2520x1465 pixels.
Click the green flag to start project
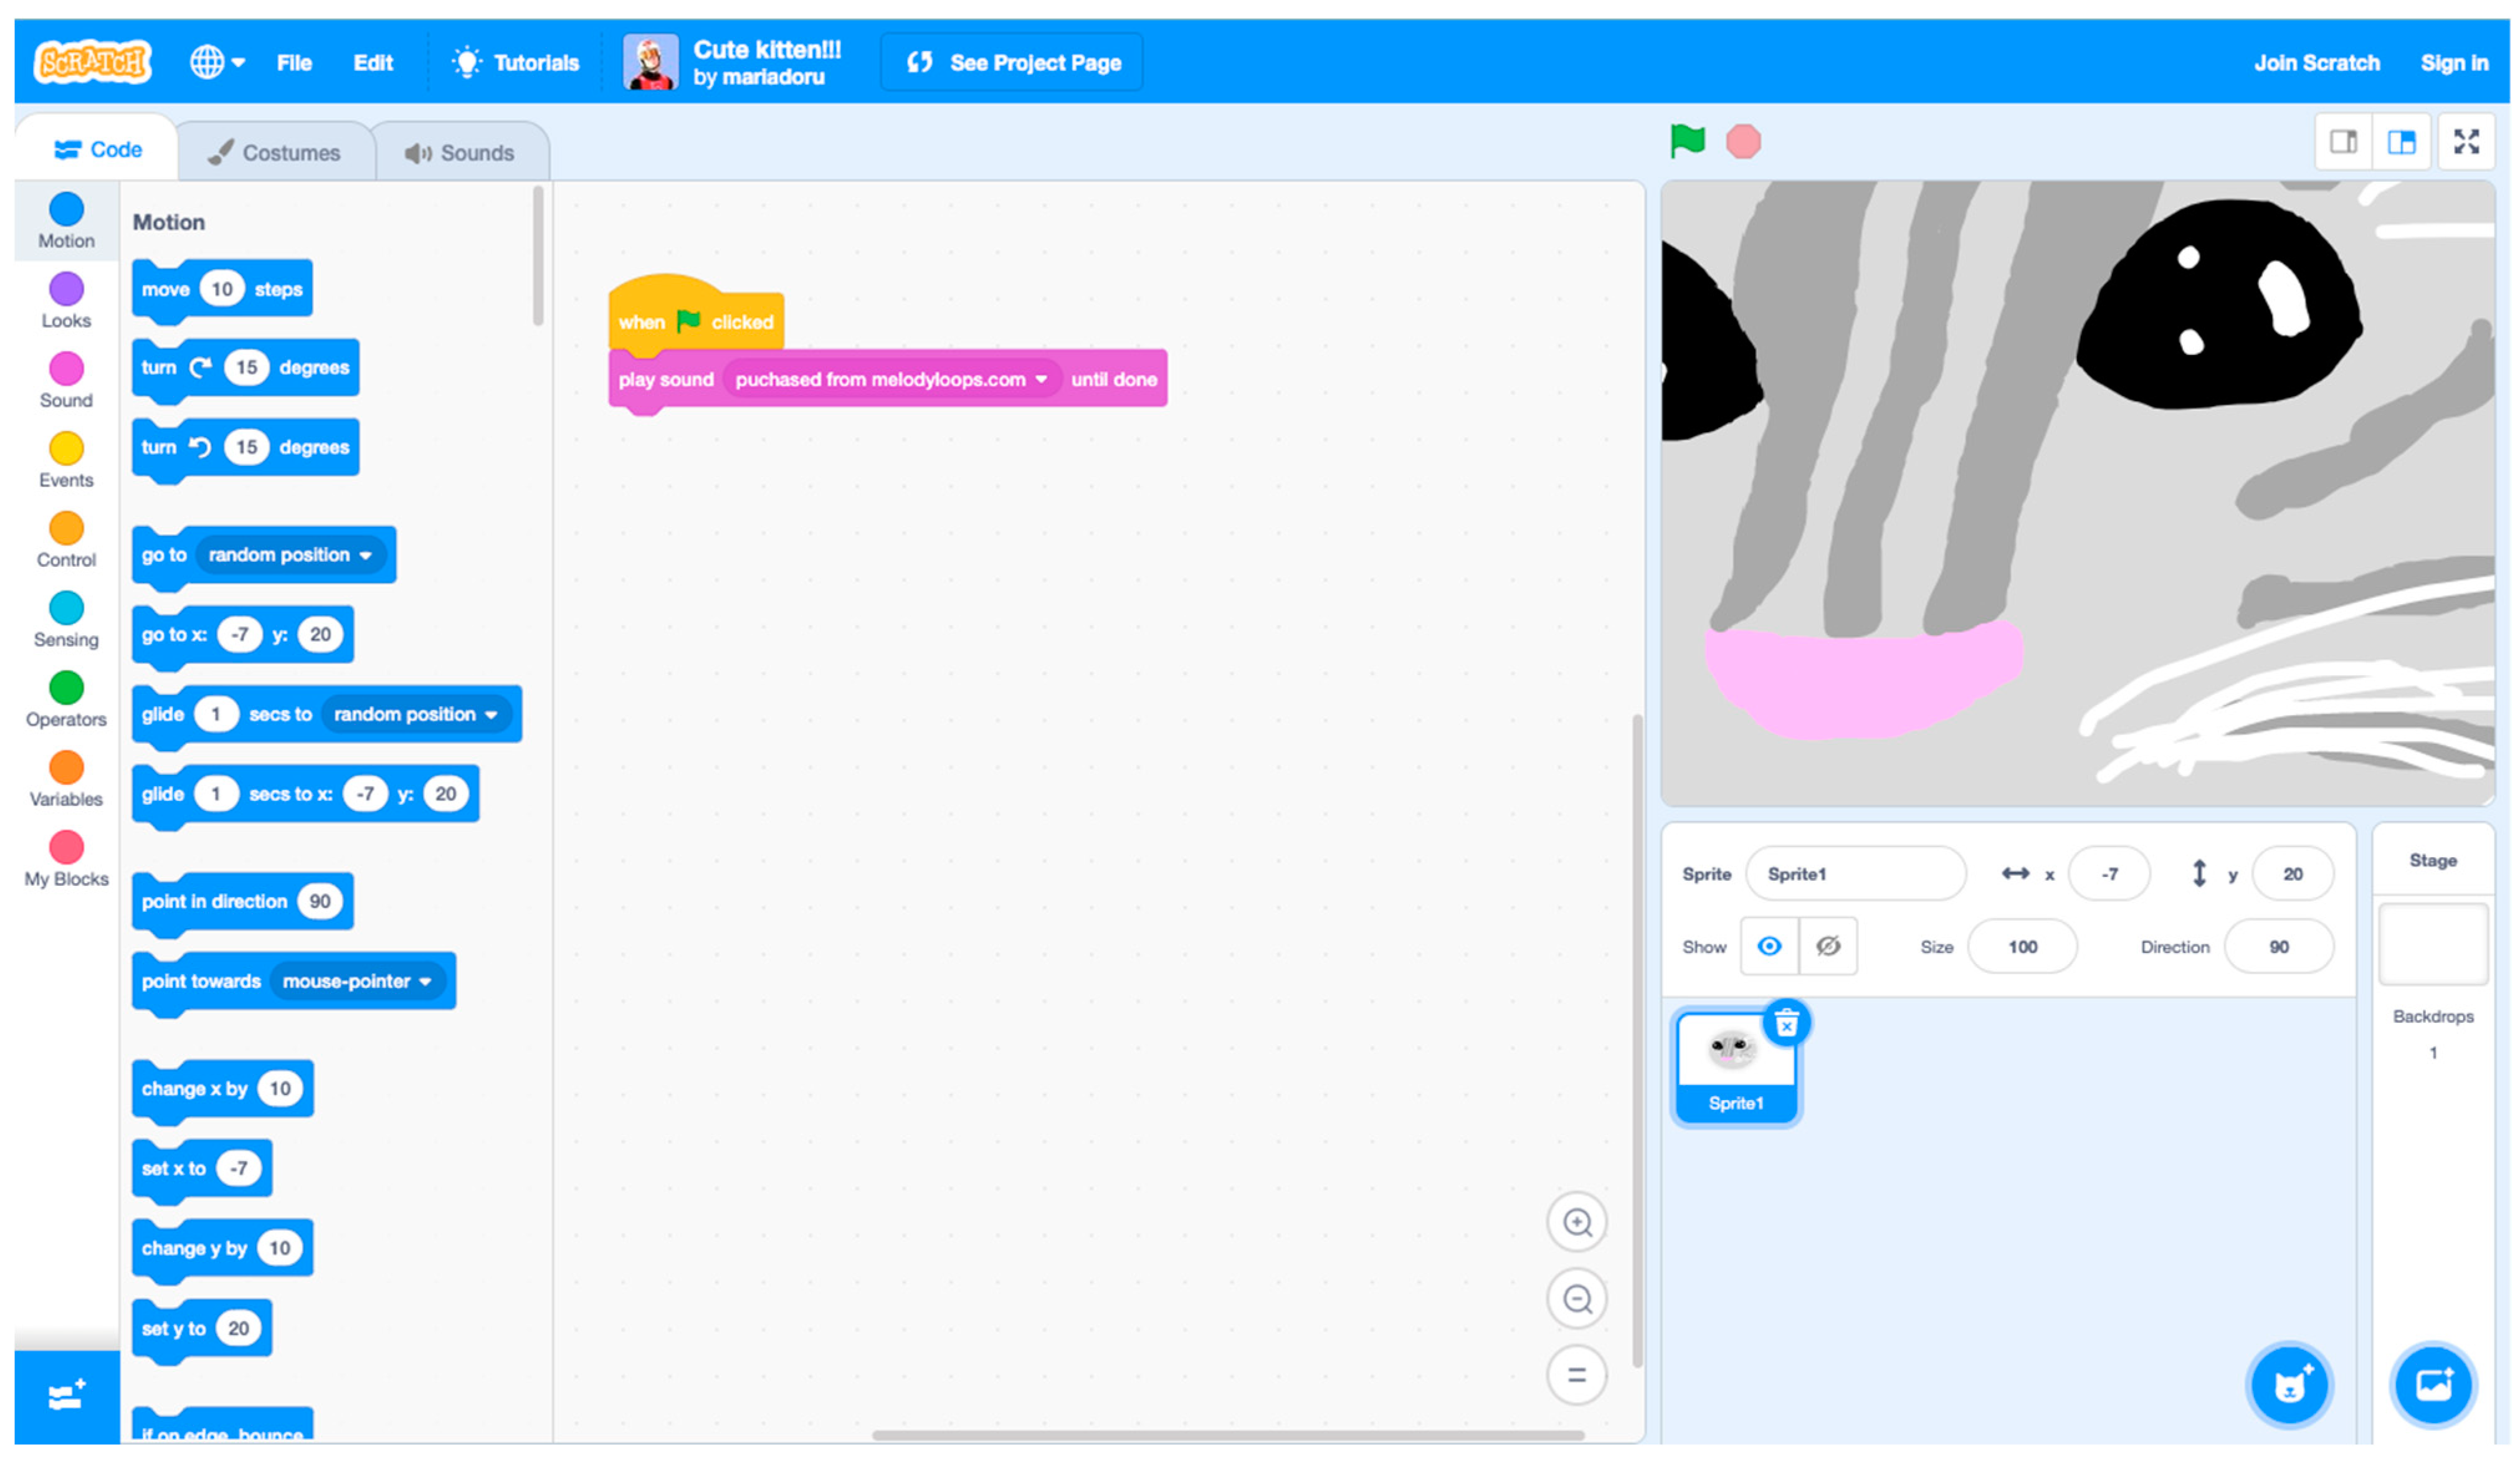[1687, 141]
